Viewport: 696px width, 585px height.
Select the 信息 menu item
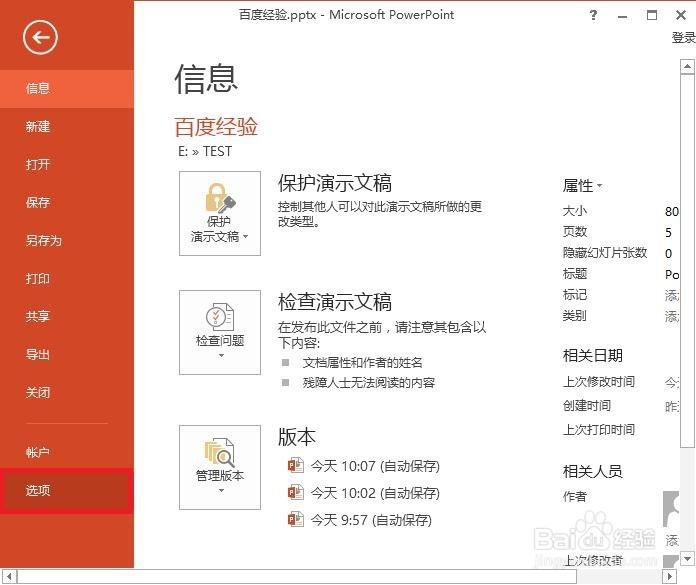67,88
